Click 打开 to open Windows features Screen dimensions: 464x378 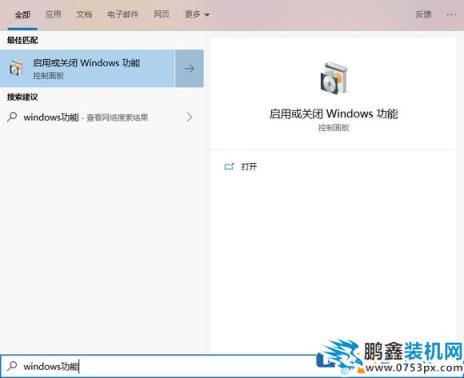click(249, 166)
